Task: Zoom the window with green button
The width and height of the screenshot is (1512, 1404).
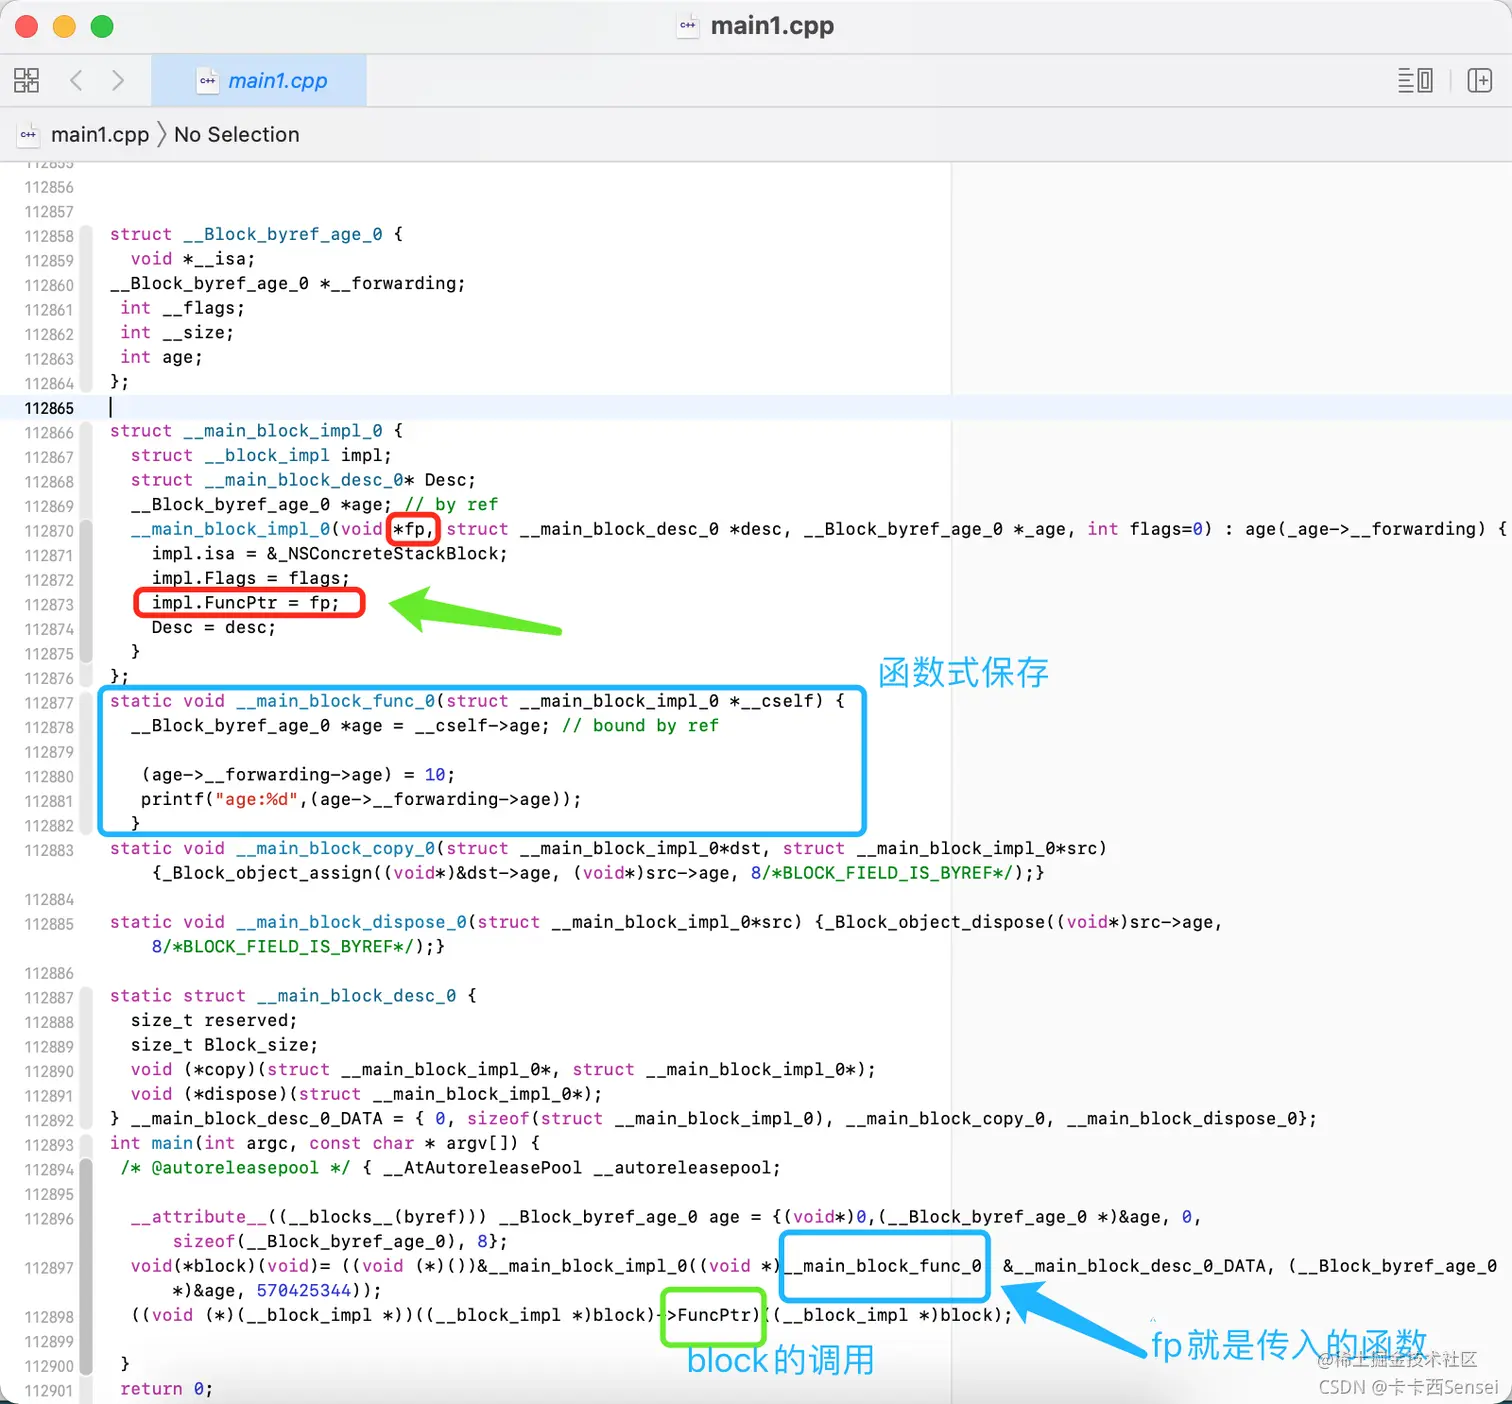Action: (102, 26)
